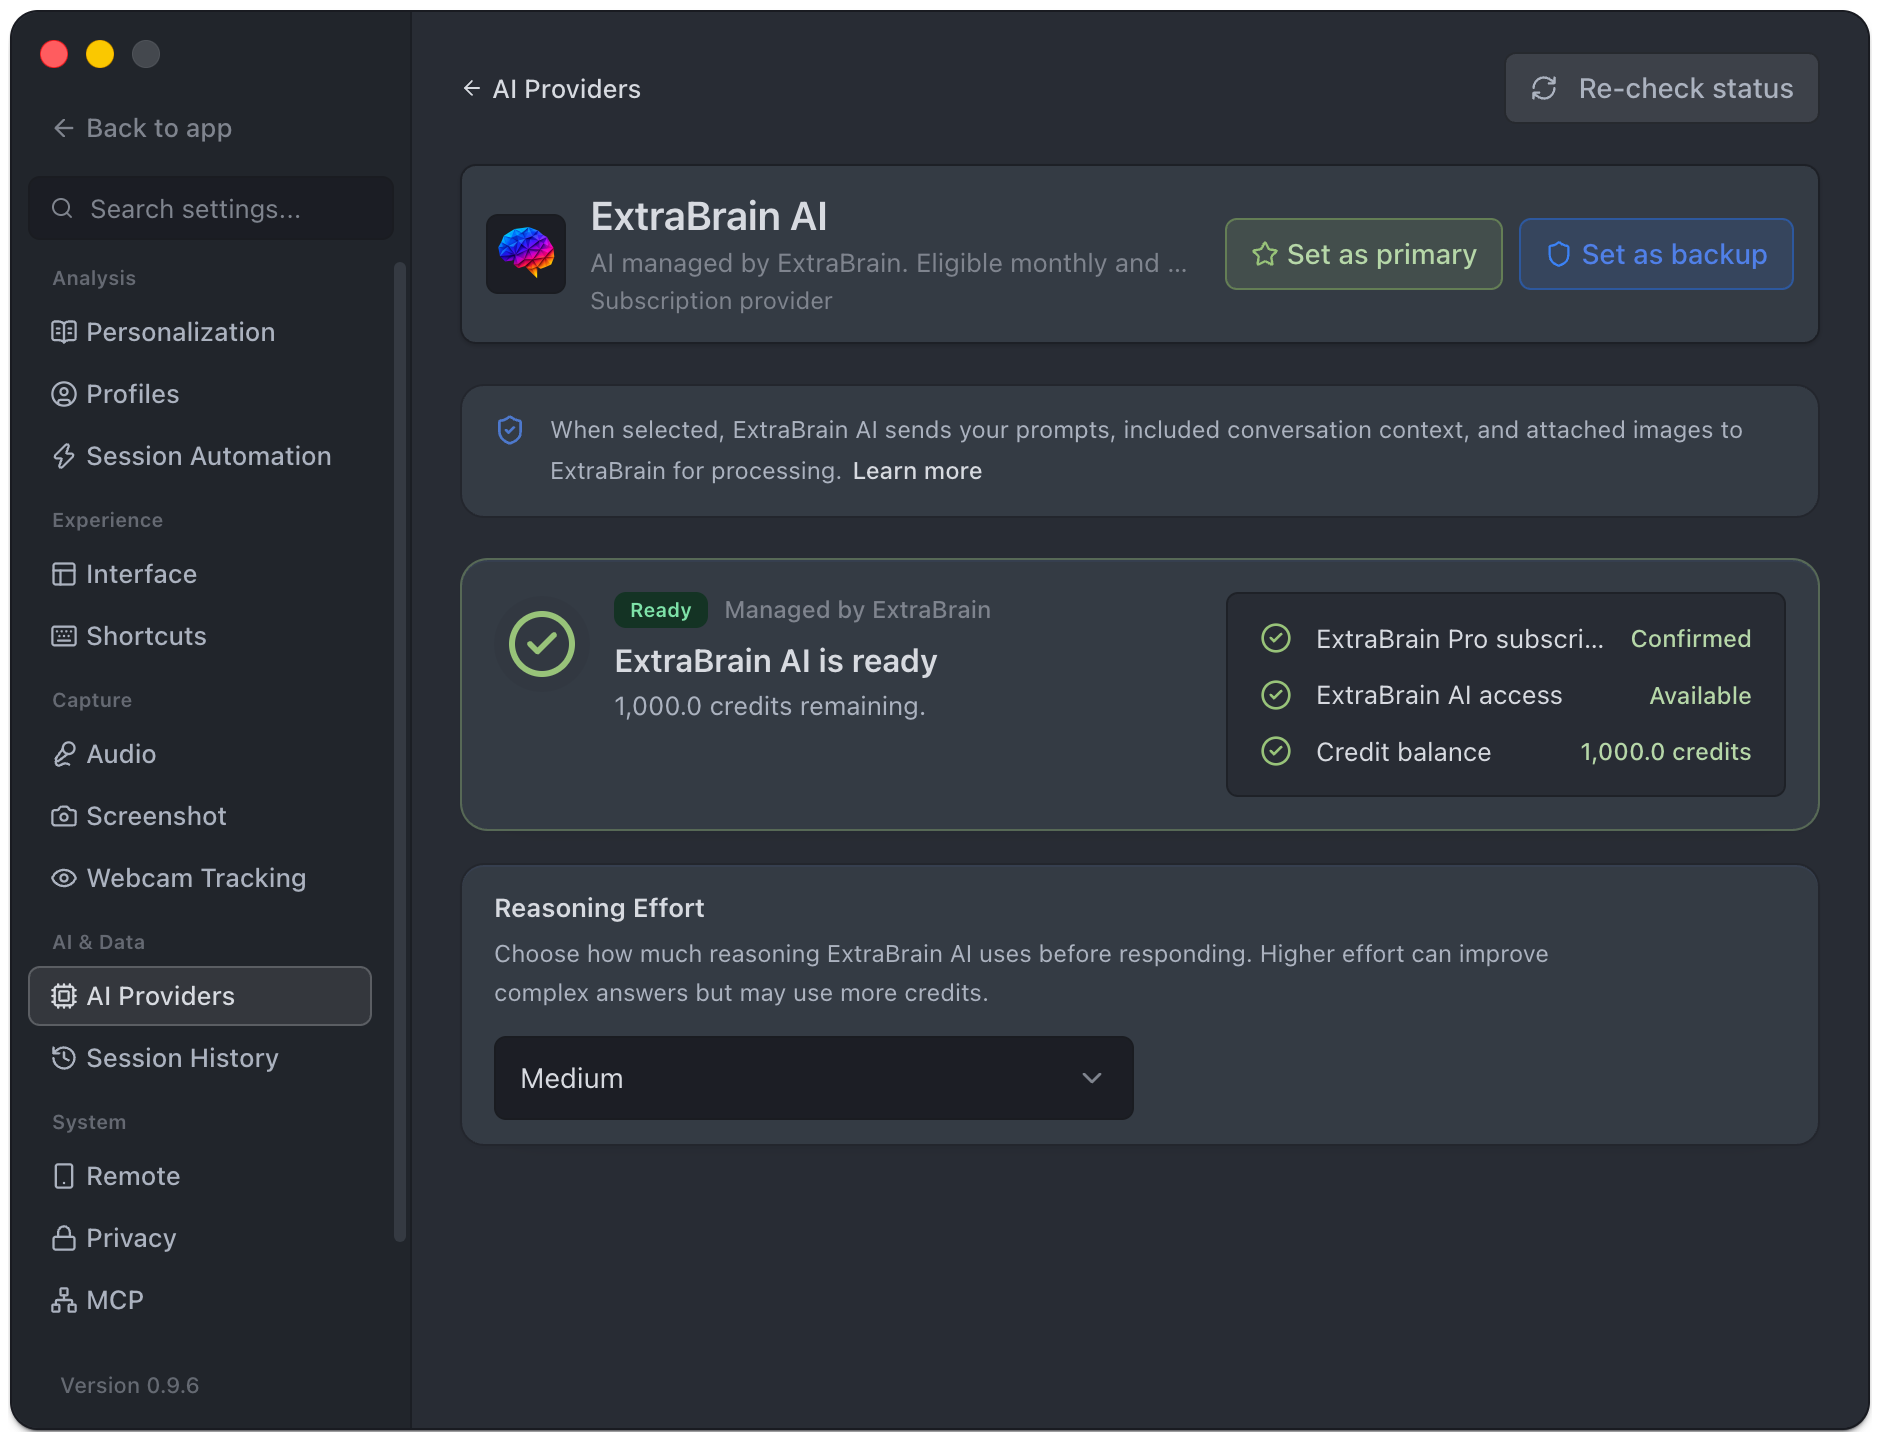Viewport: 1880px width, 1440px height.
Task: Click the Reasoning Effort heading
Action: pos(599,908)
